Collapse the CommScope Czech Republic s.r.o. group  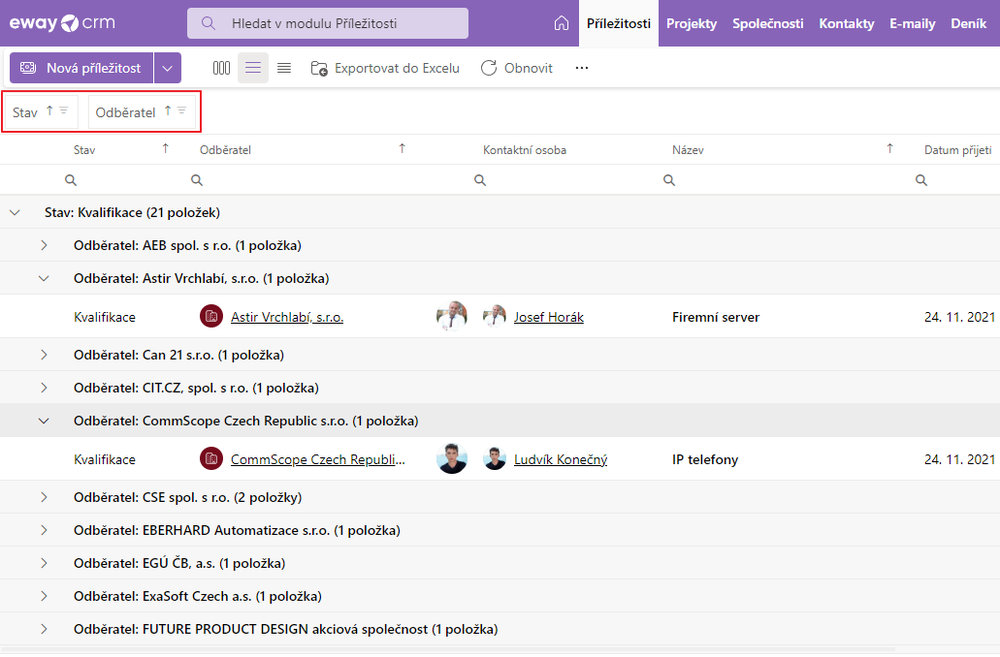point(43,421)
